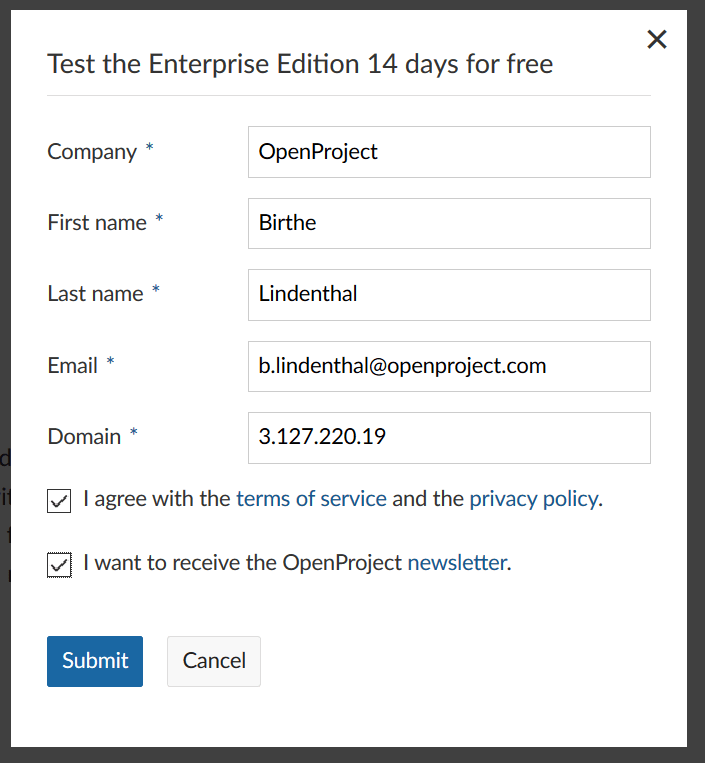
Task: Click the Domain label text
Action: tap(84, 437)
